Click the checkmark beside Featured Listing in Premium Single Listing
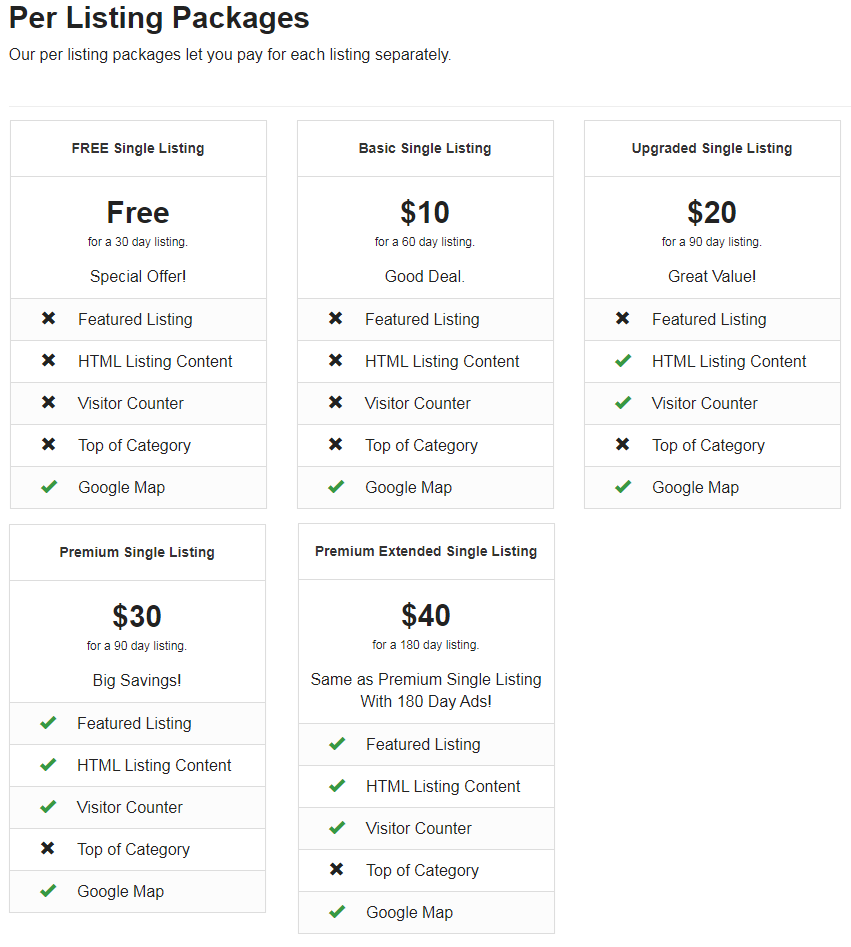Viewport: 851px width, 947px height. click(x=48, y=722)
